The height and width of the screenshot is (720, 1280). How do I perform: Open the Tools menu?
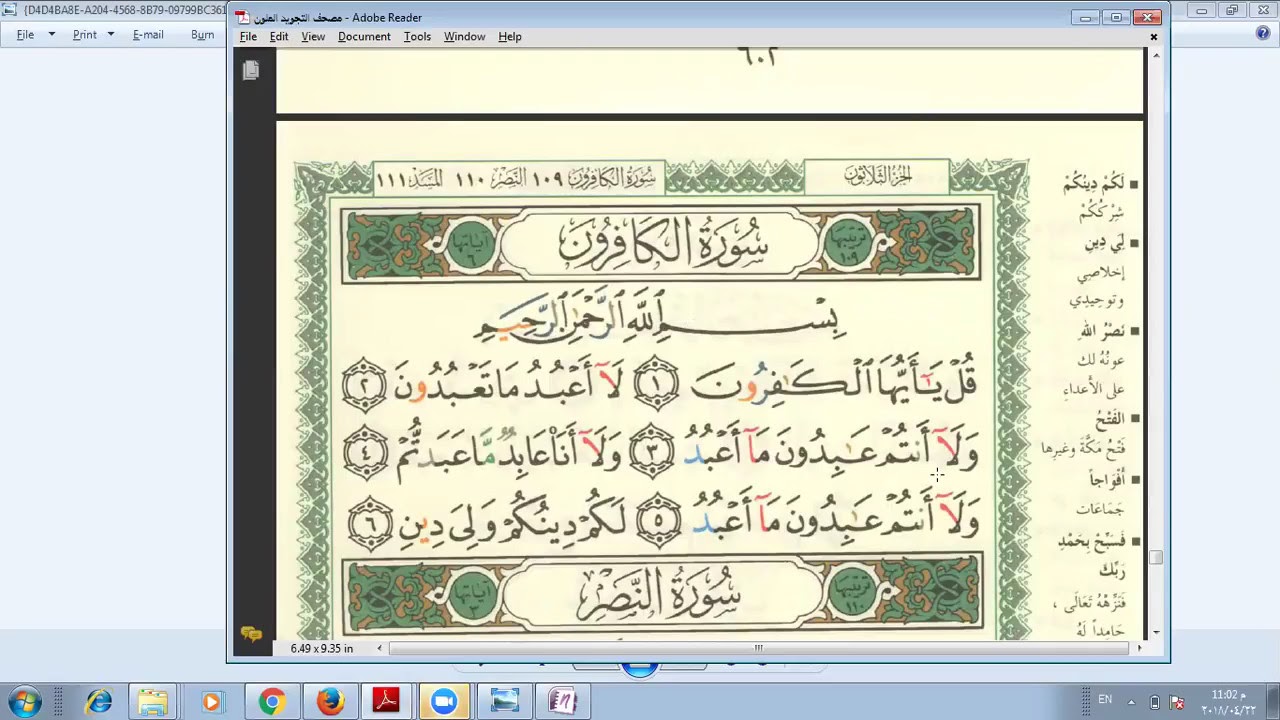click(417, 37)
